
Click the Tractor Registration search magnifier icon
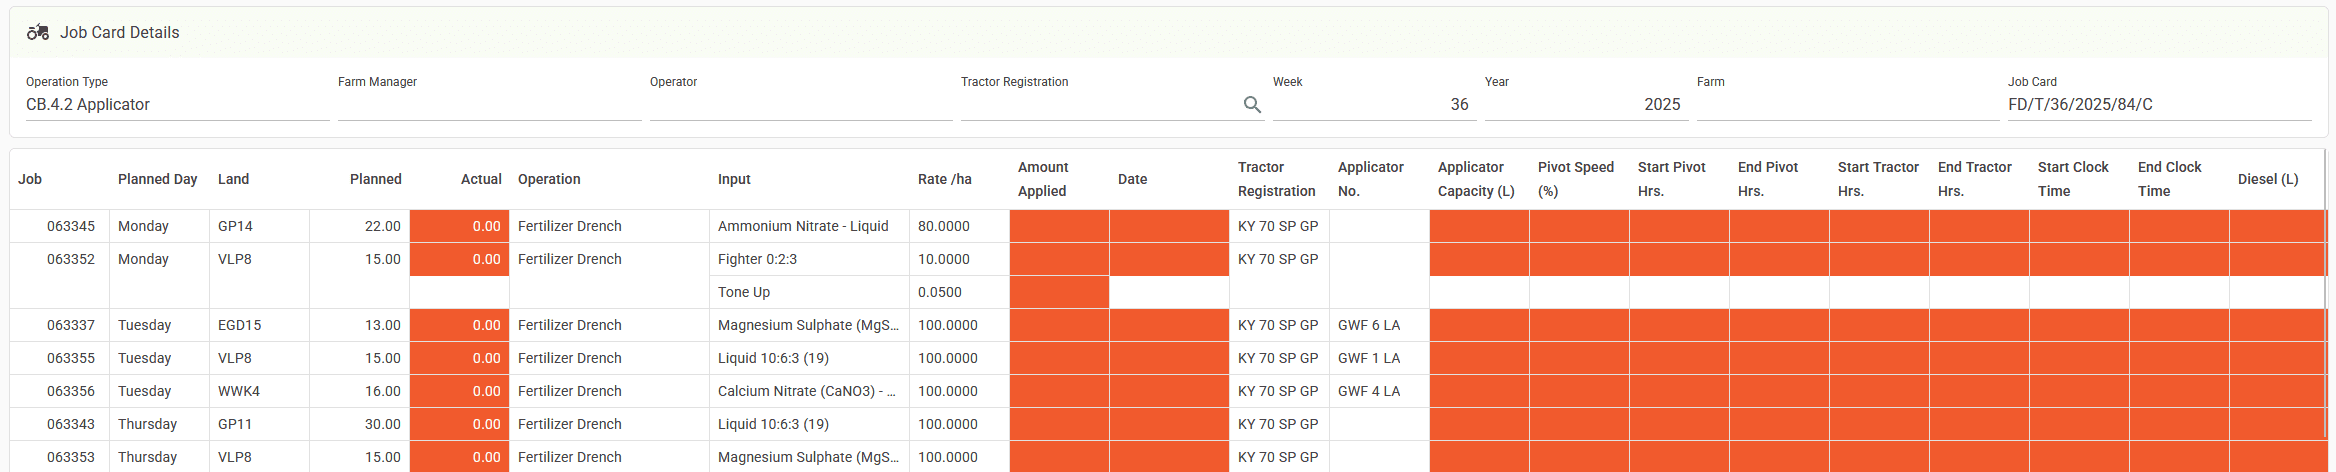[x=1251, y=105]
